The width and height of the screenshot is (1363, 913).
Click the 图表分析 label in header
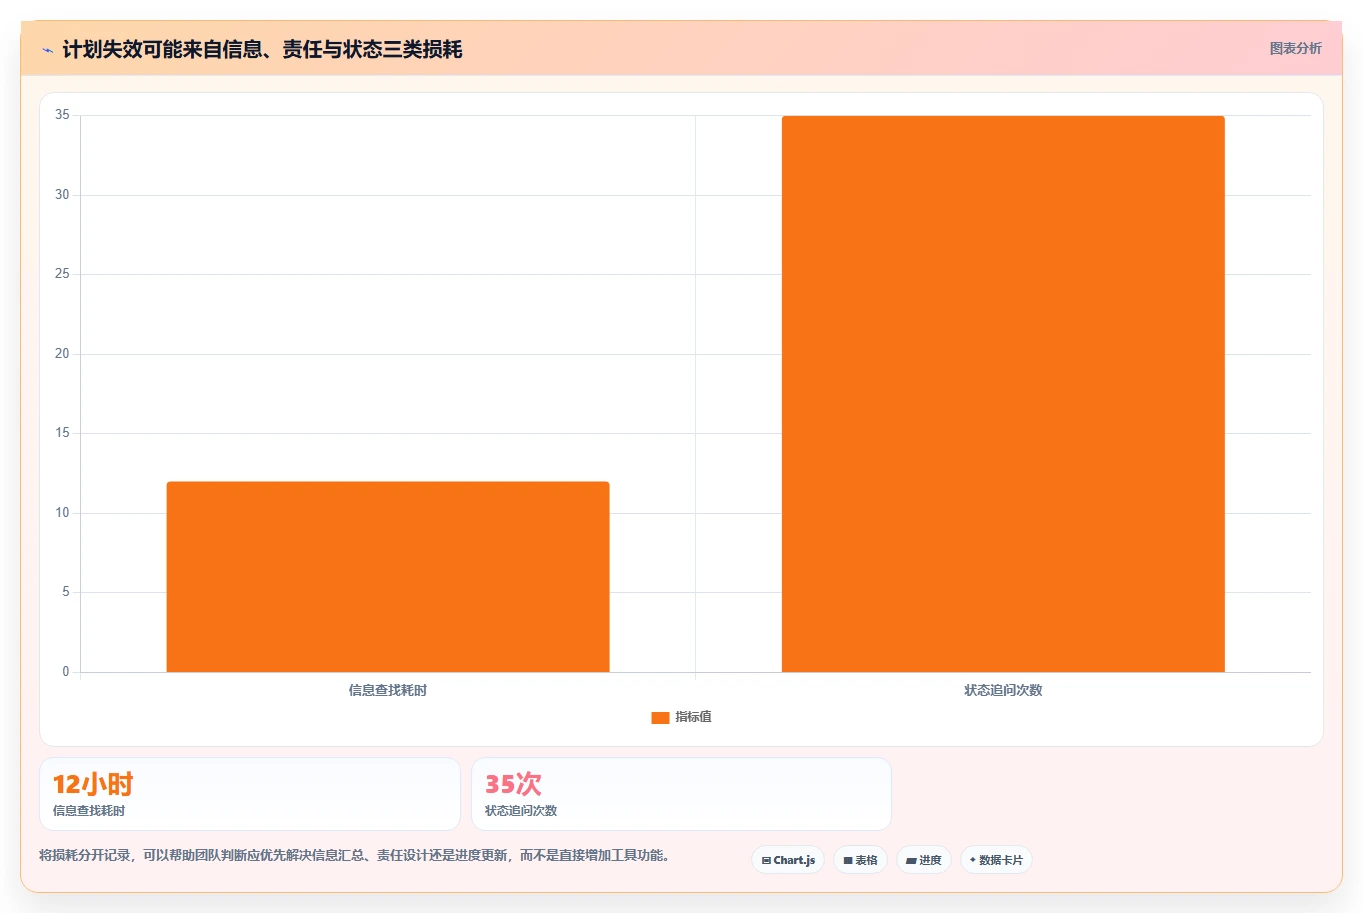click(1295, 48)
